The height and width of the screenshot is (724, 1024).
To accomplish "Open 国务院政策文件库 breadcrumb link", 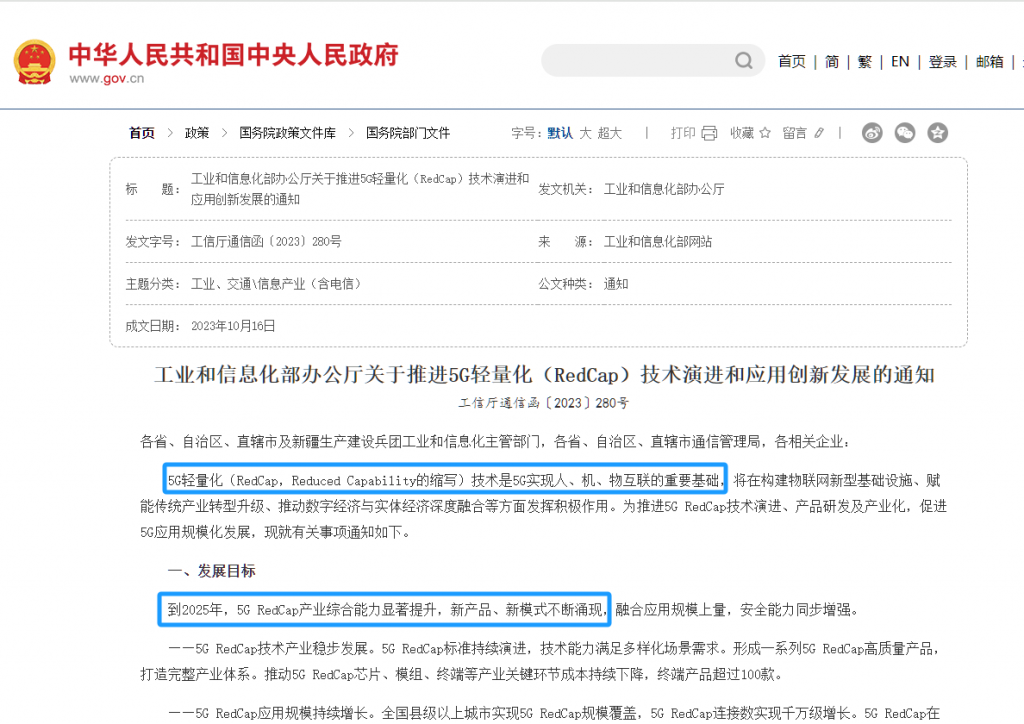I will 287,133.
